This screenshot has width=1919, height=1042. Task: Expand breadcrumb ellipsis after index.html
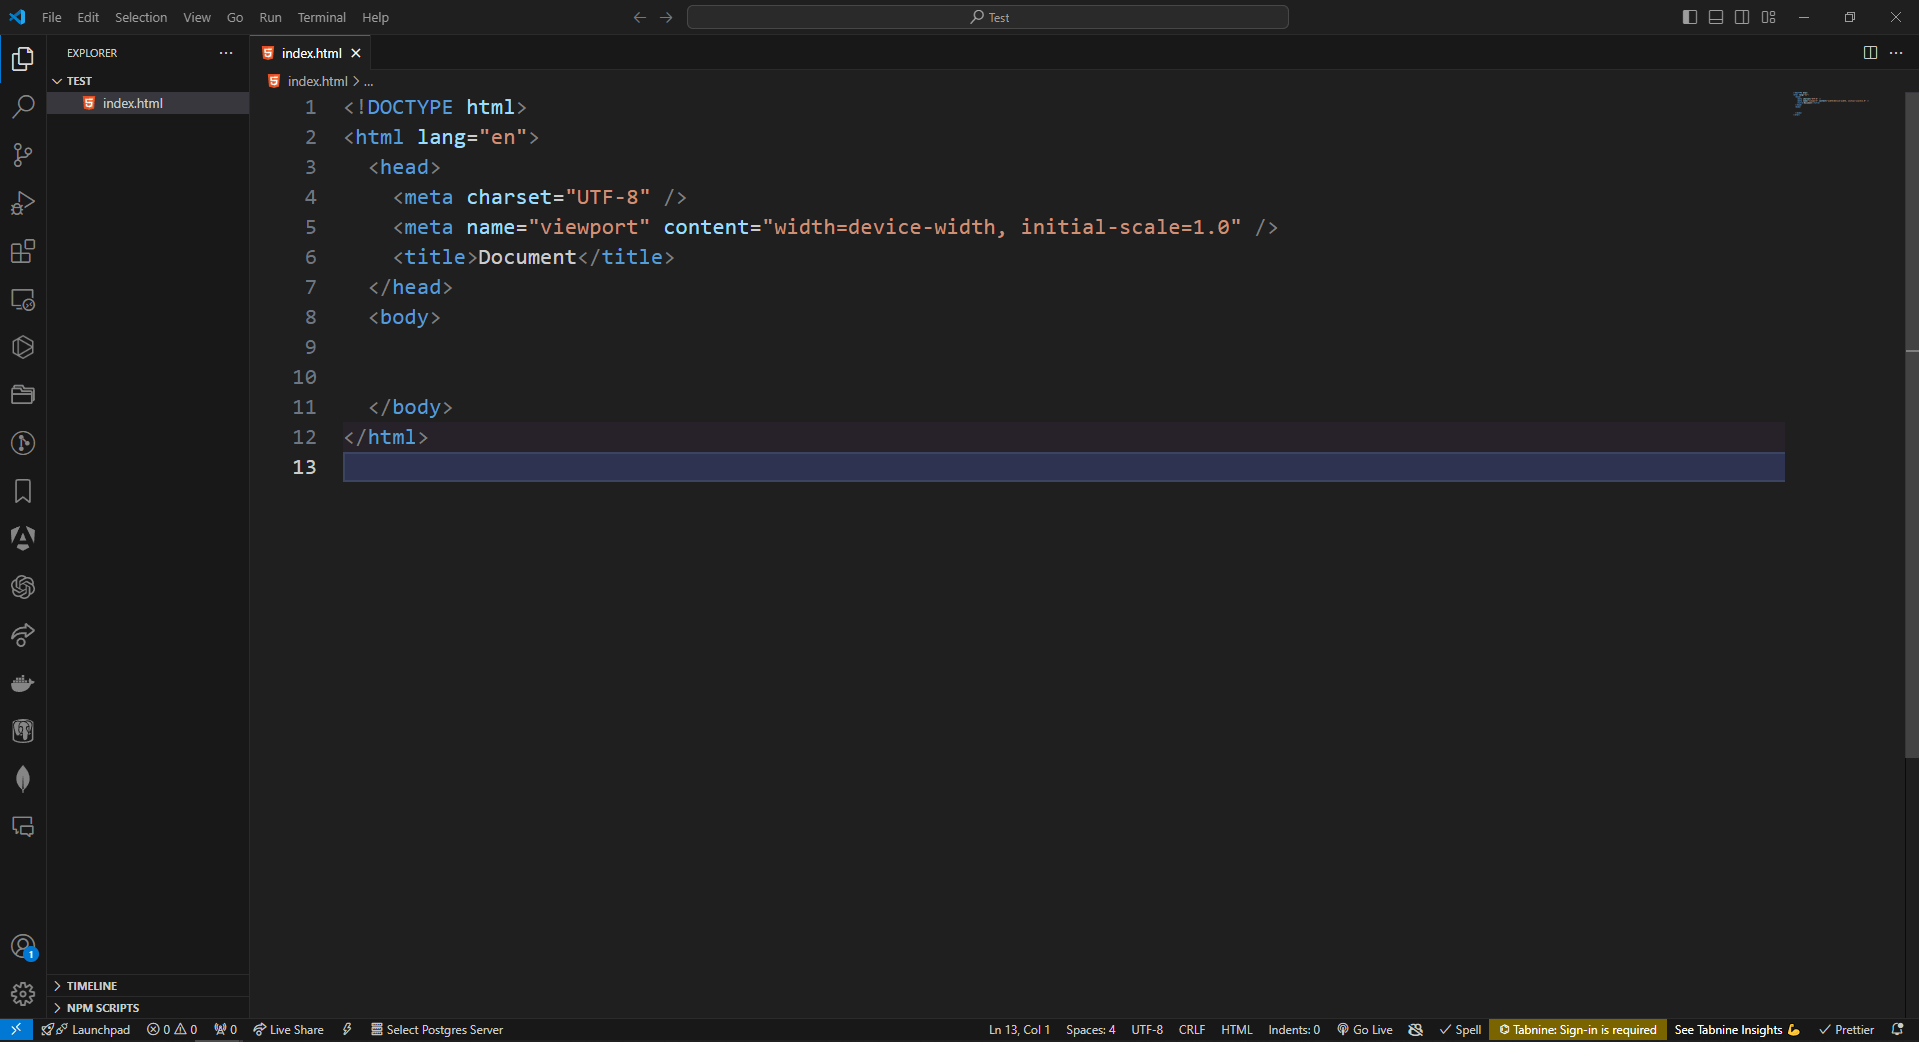tap(368, 82)
